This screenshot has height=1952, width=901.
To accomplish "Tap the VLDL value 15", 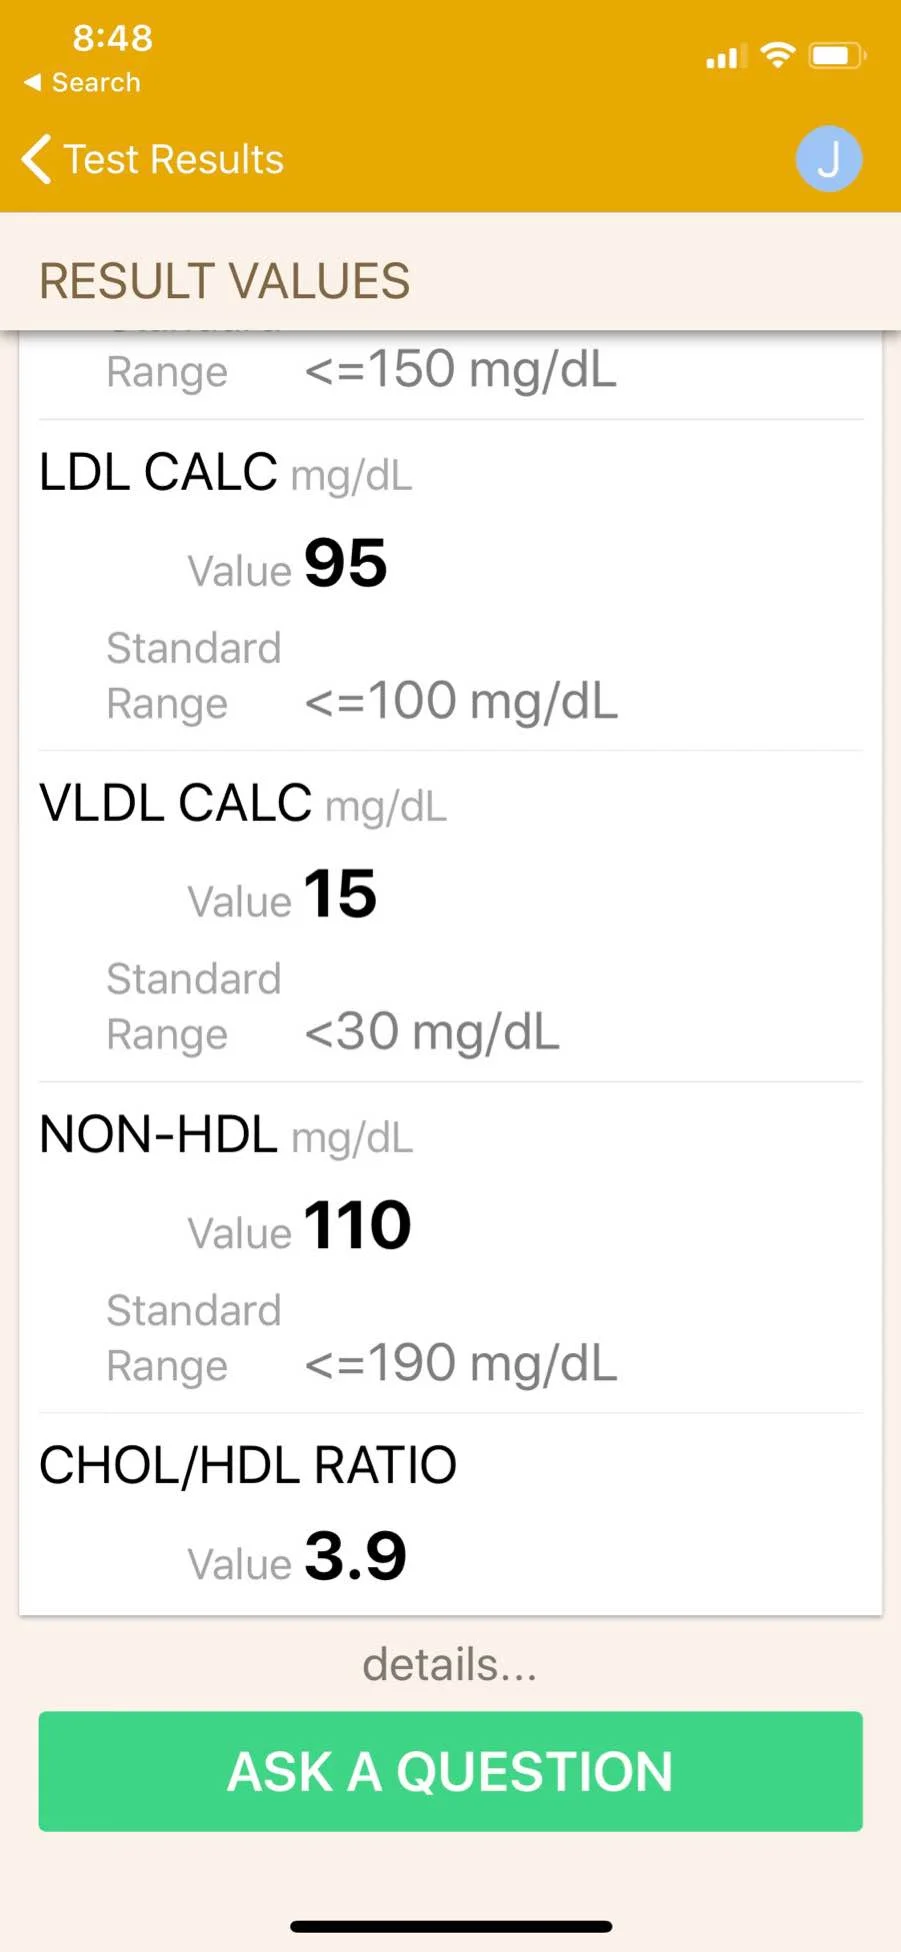I will click(x=340, y=894).
